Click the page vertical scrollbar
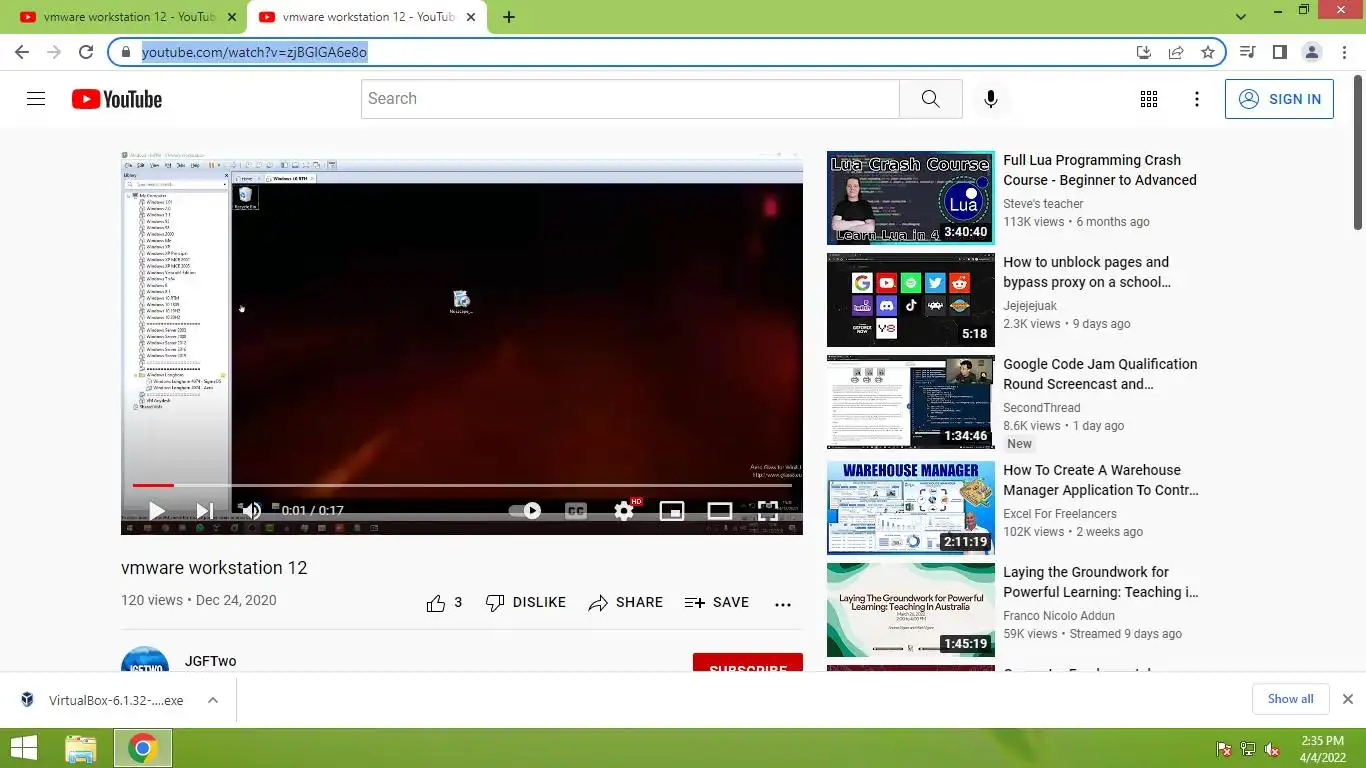The height and width of the screenshot is (768, 1366). [x=1357, y=154]
